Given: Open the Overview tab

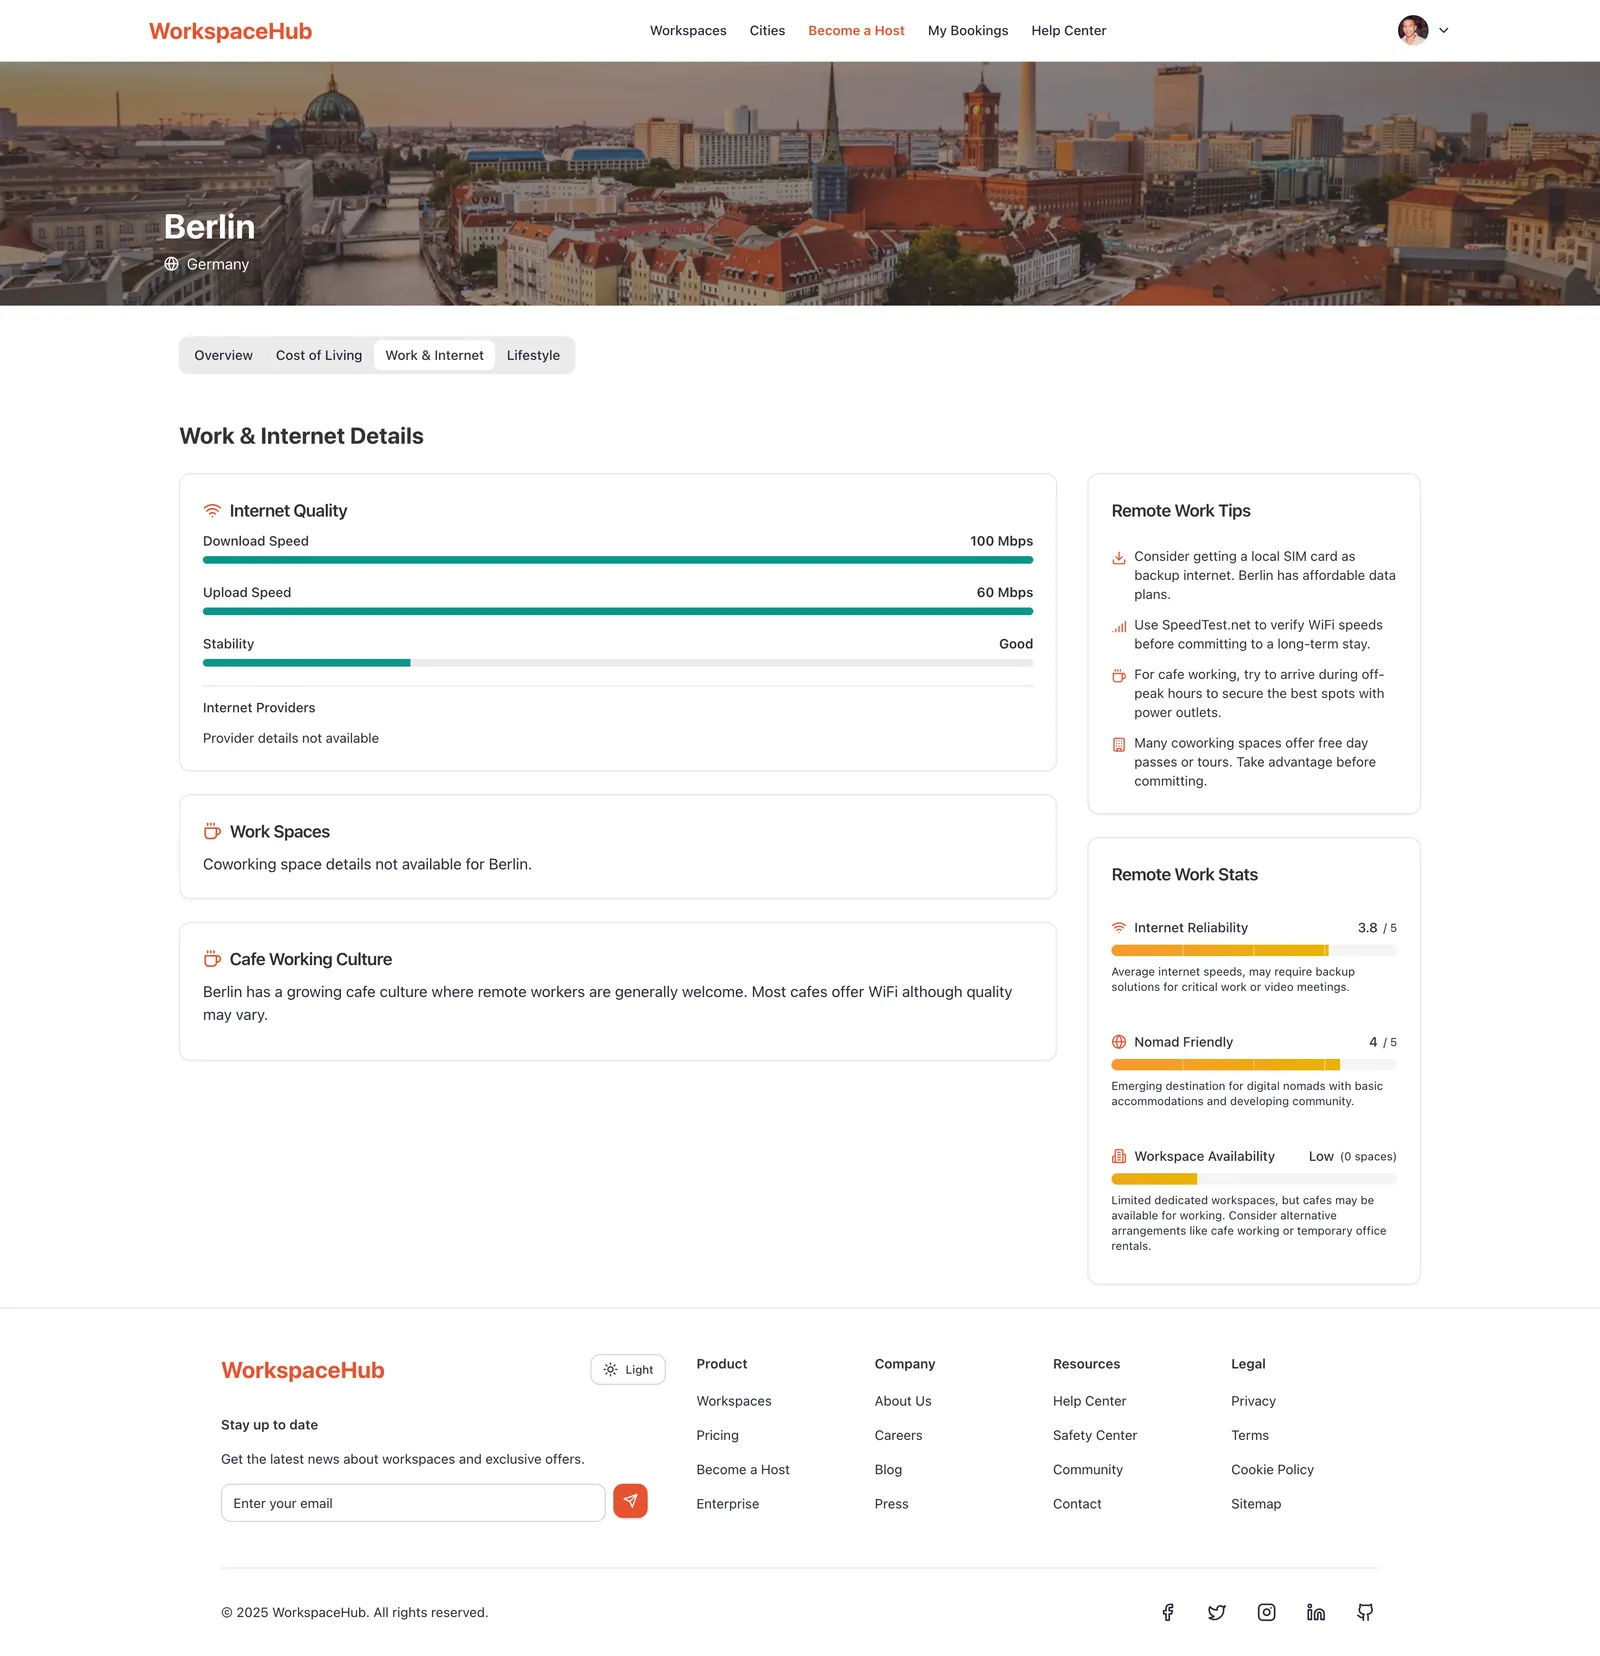Looking at the screenshot, I should tap(223, 355).
